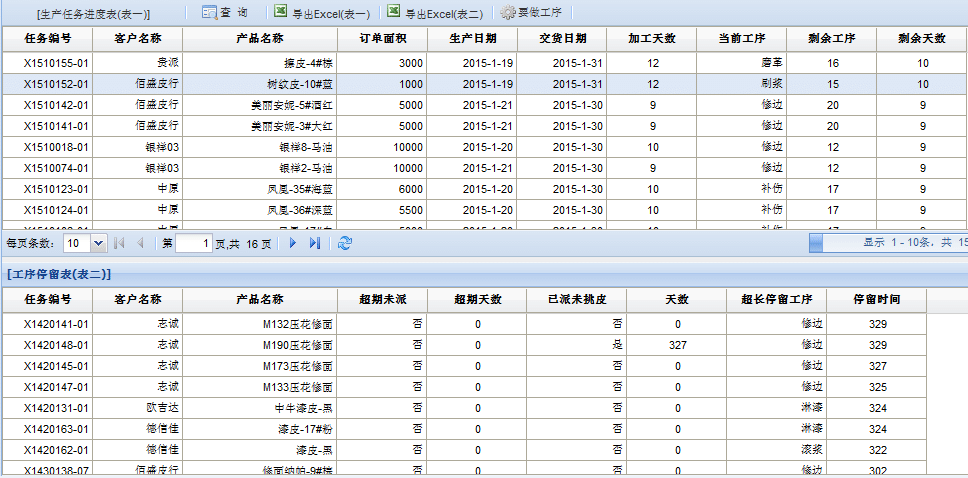
Task: Go to previous page arrow
Action: [140, 243]
